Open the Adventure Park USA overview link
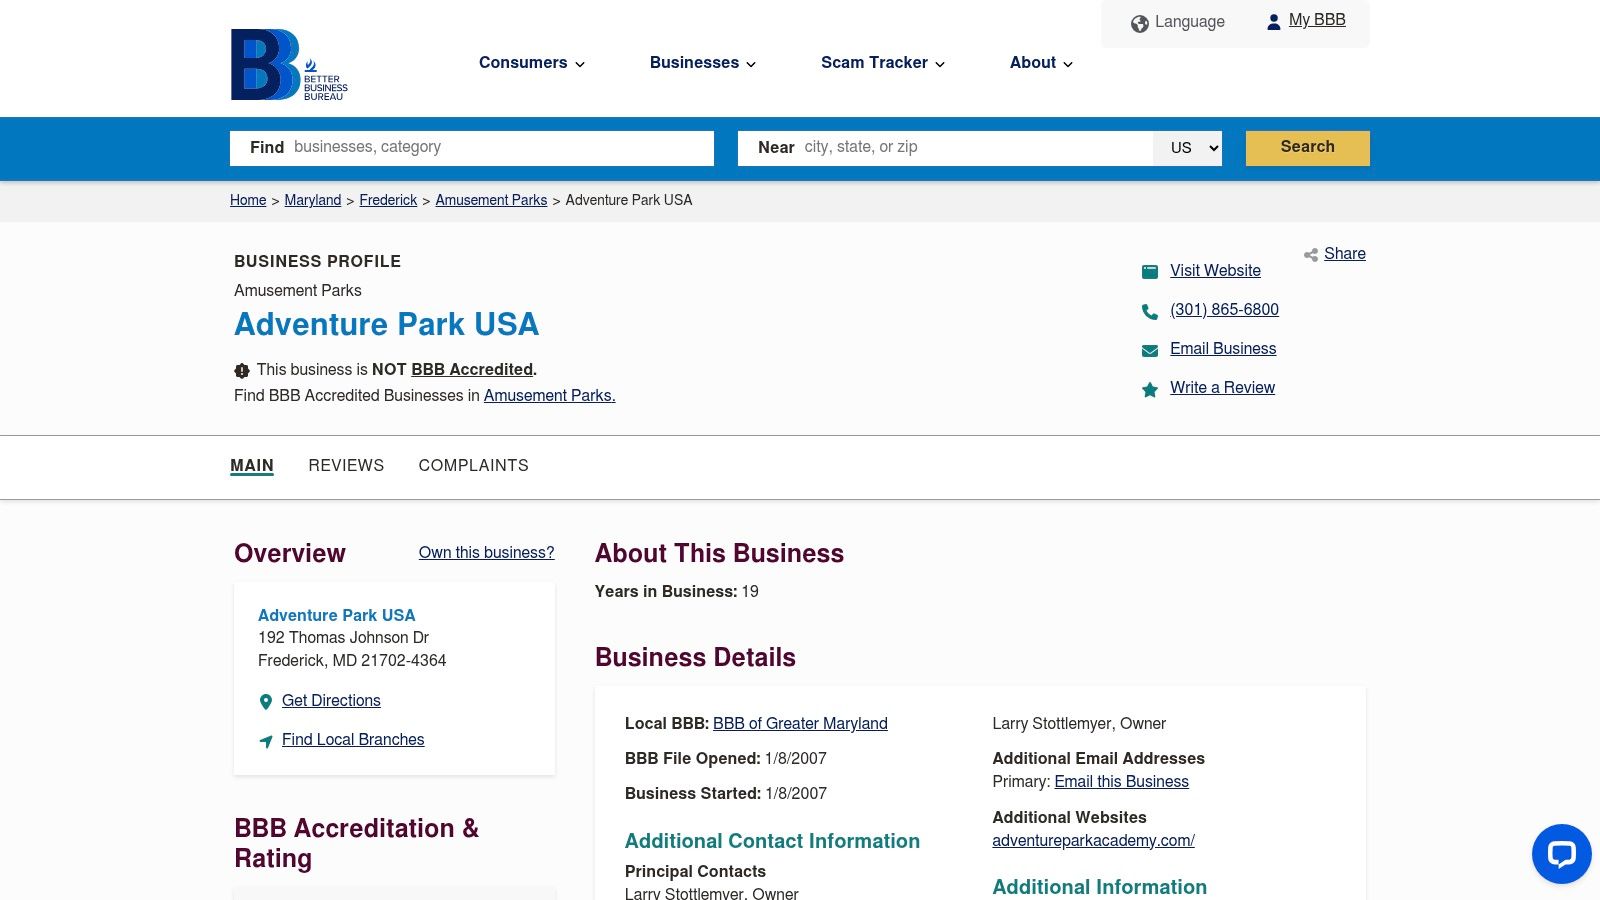This screenshot has height=900, width=1600. click(336, 616)
